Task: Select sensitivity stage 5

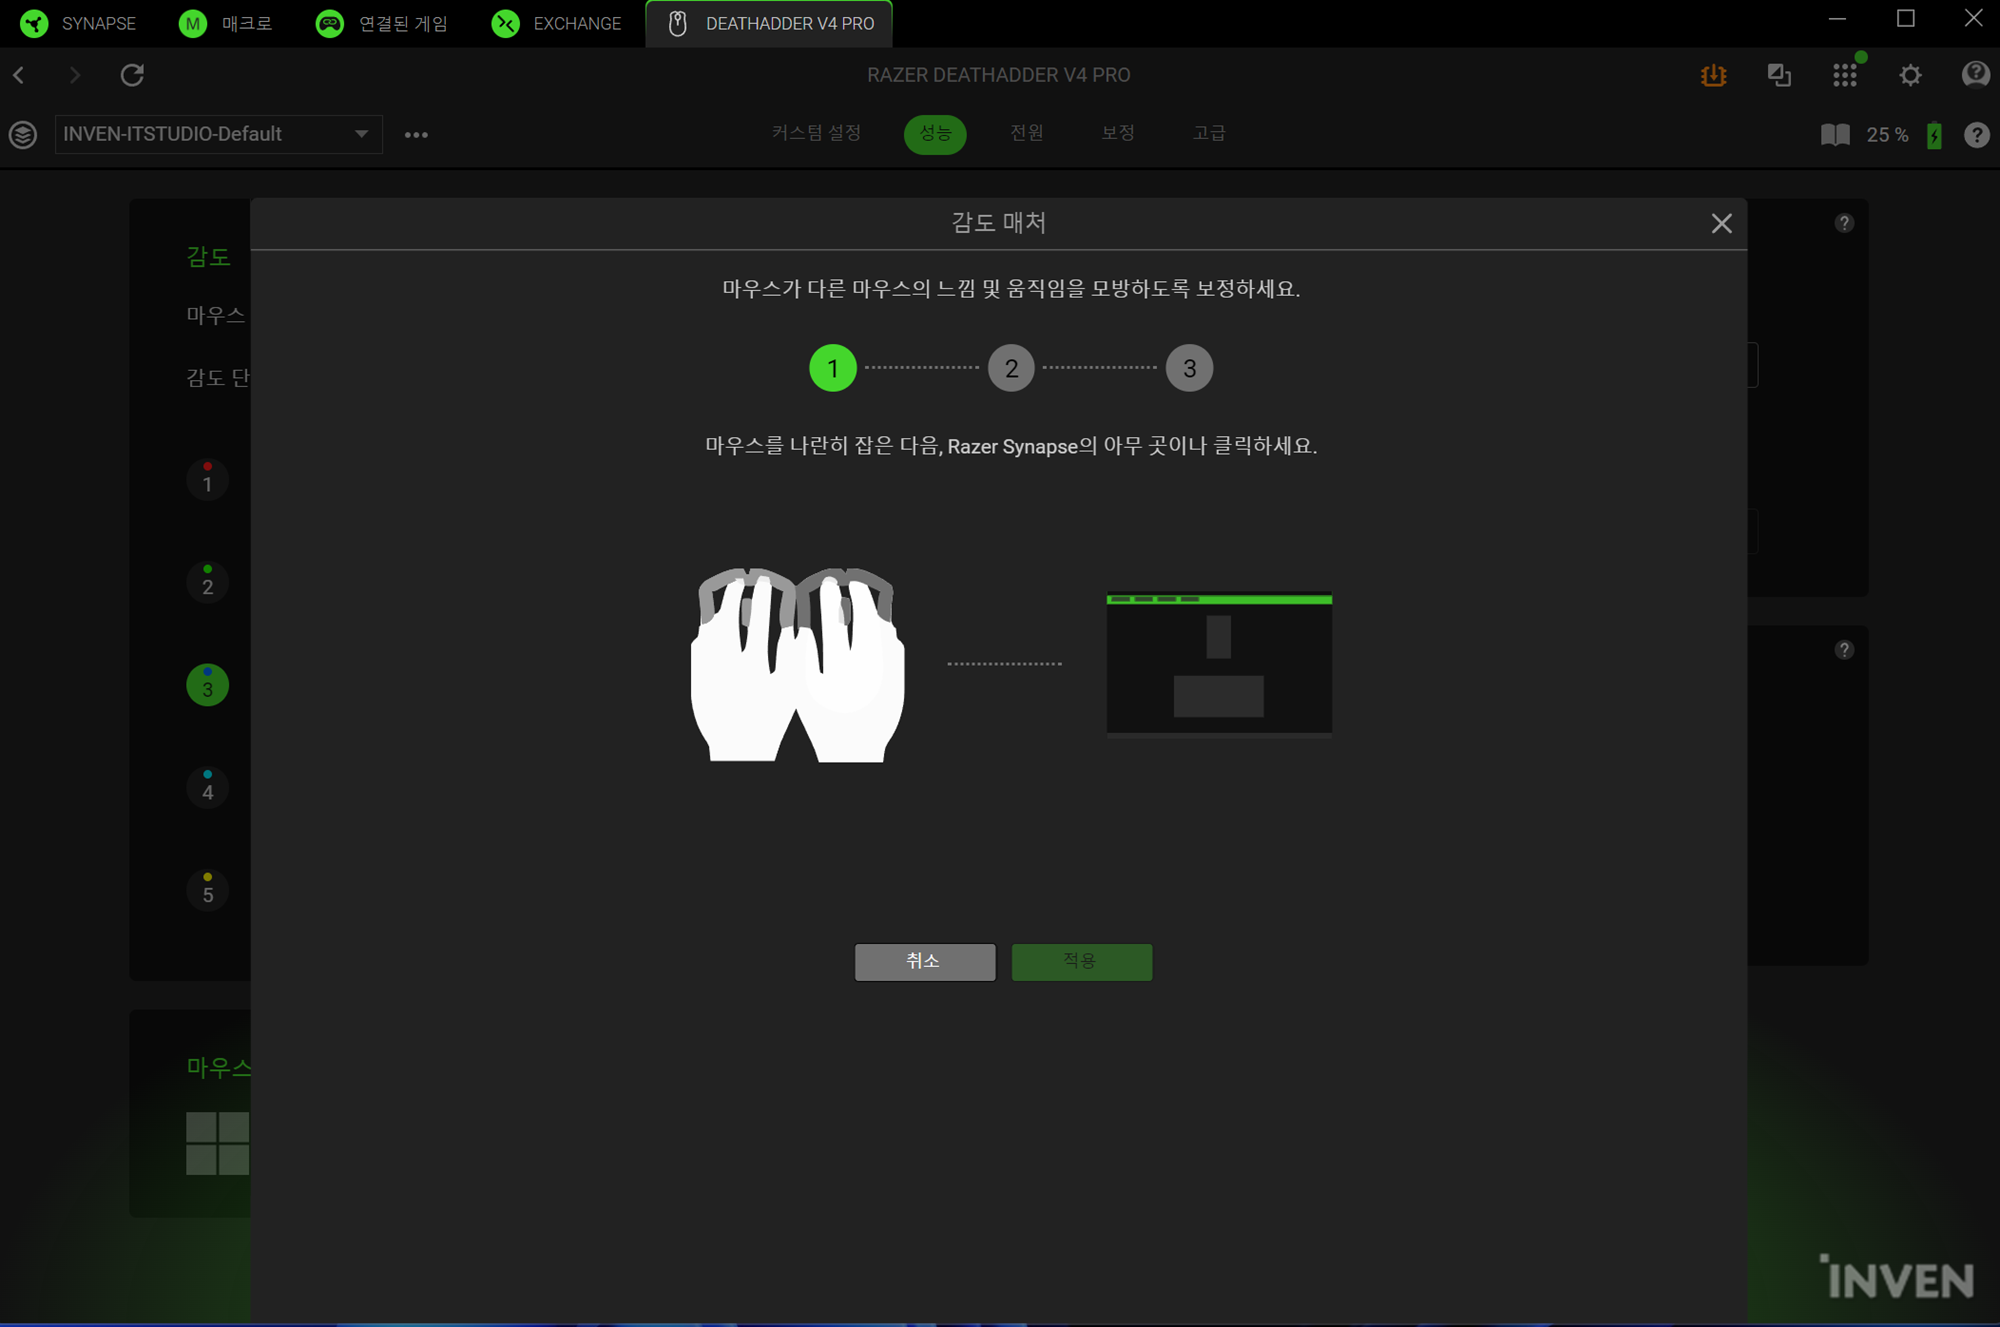Action: pos(208,891)
